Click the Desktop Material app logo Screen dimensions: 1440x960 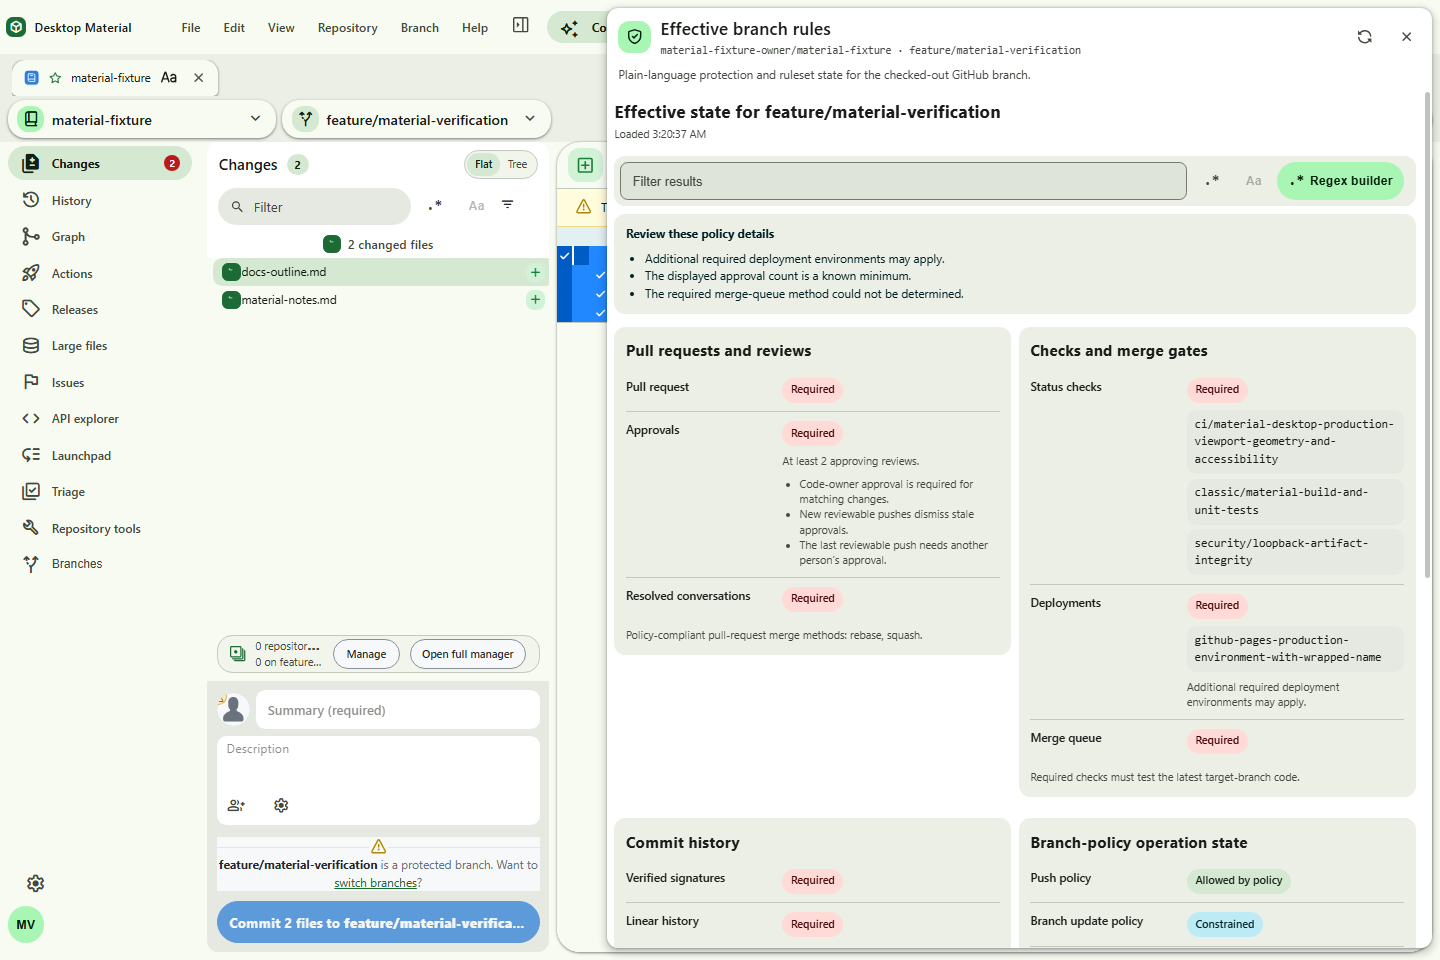(x=16, y=27)
